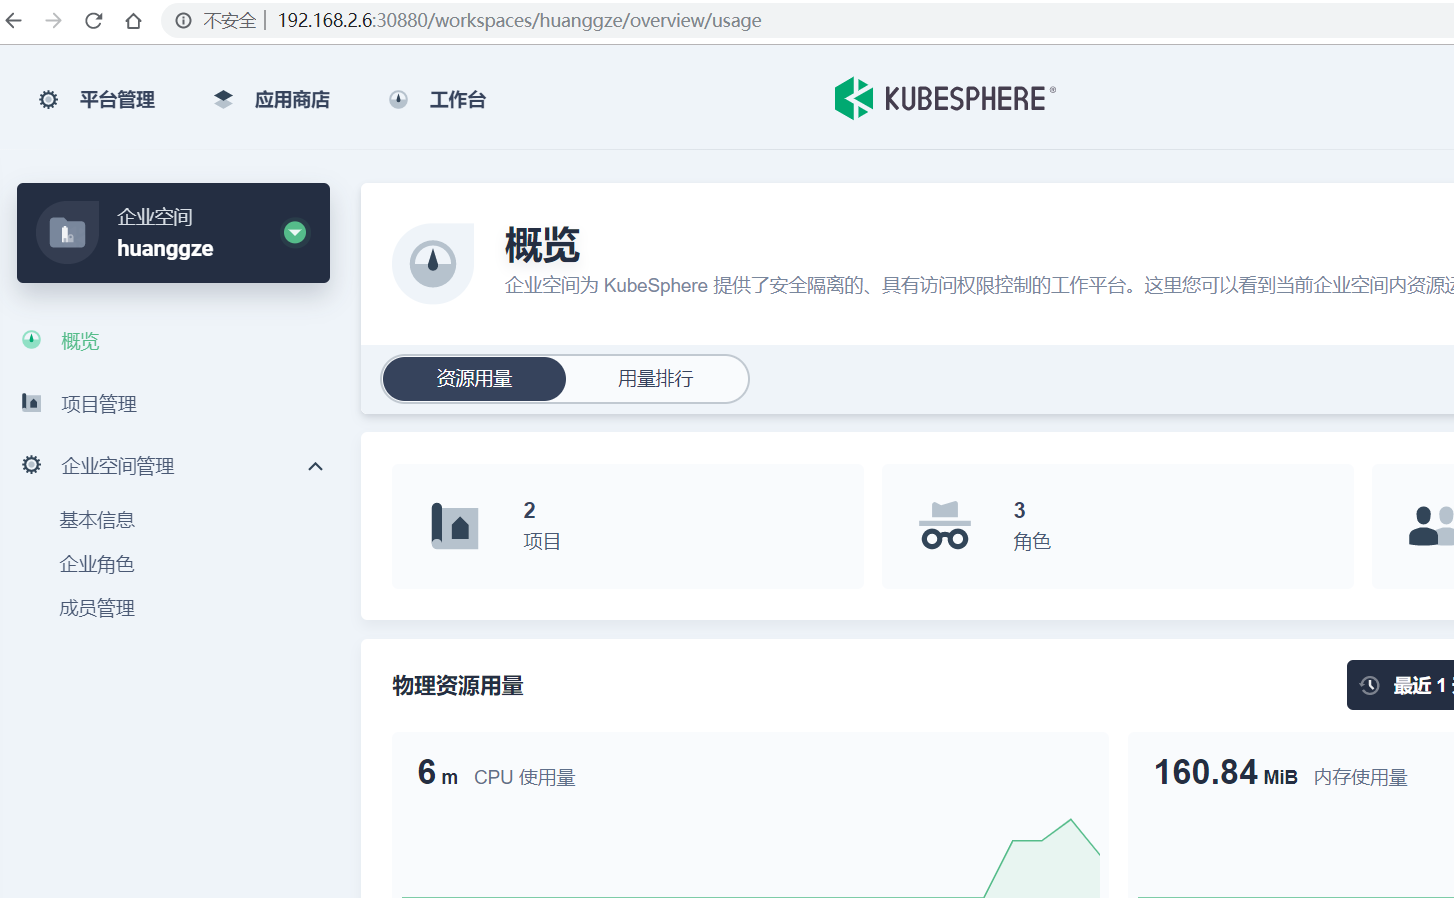Click the huanggze workspace name
1454x898 pixels.
point(165,248)
